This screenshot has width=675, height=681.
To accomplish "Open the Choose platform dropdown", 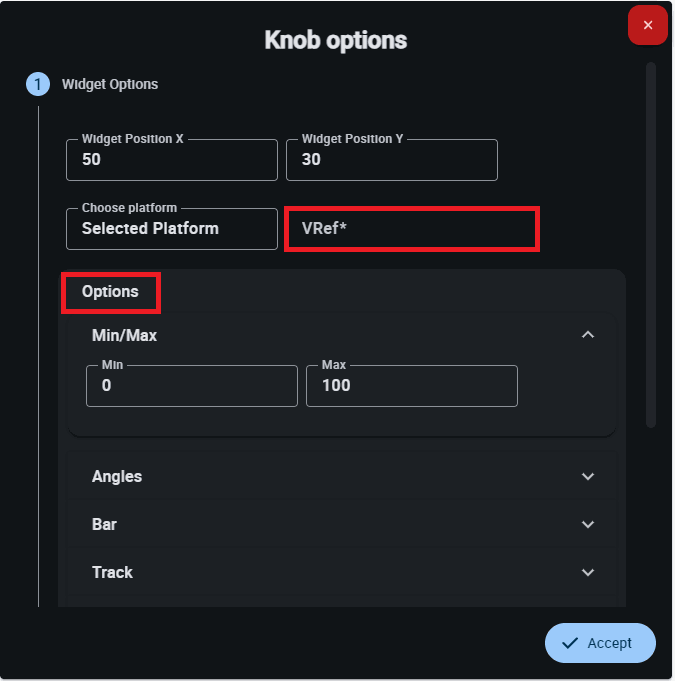I will point(171,229).
